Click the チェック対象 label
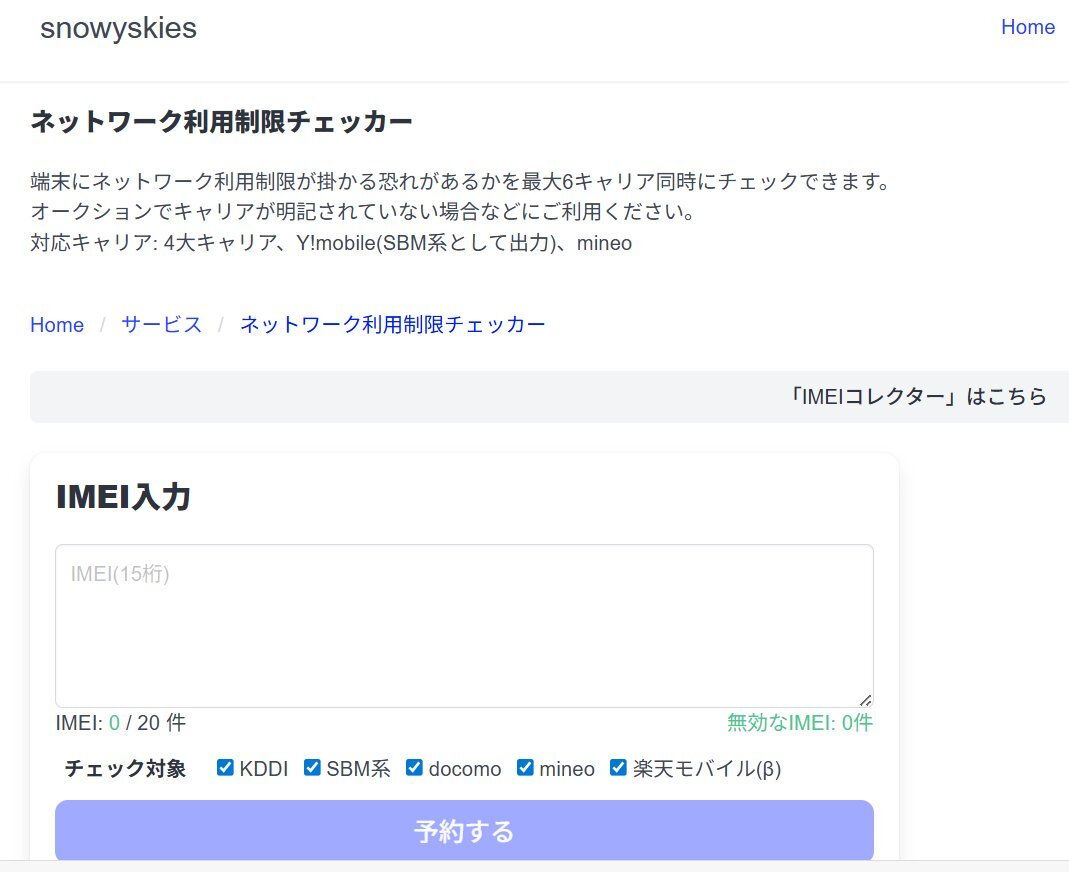The width and height of the screenshot is (1069, 872). (x=125, y=769)
